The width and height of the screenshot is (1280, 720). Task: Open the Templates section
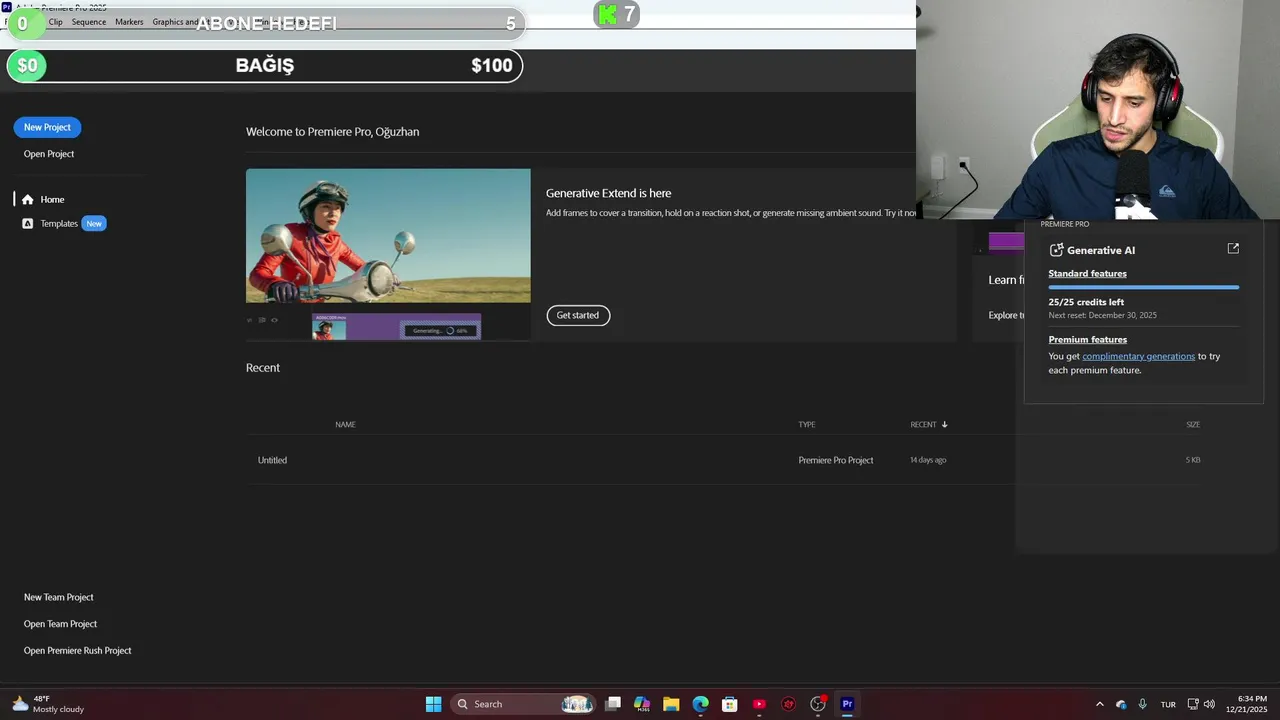click(59, 224)
